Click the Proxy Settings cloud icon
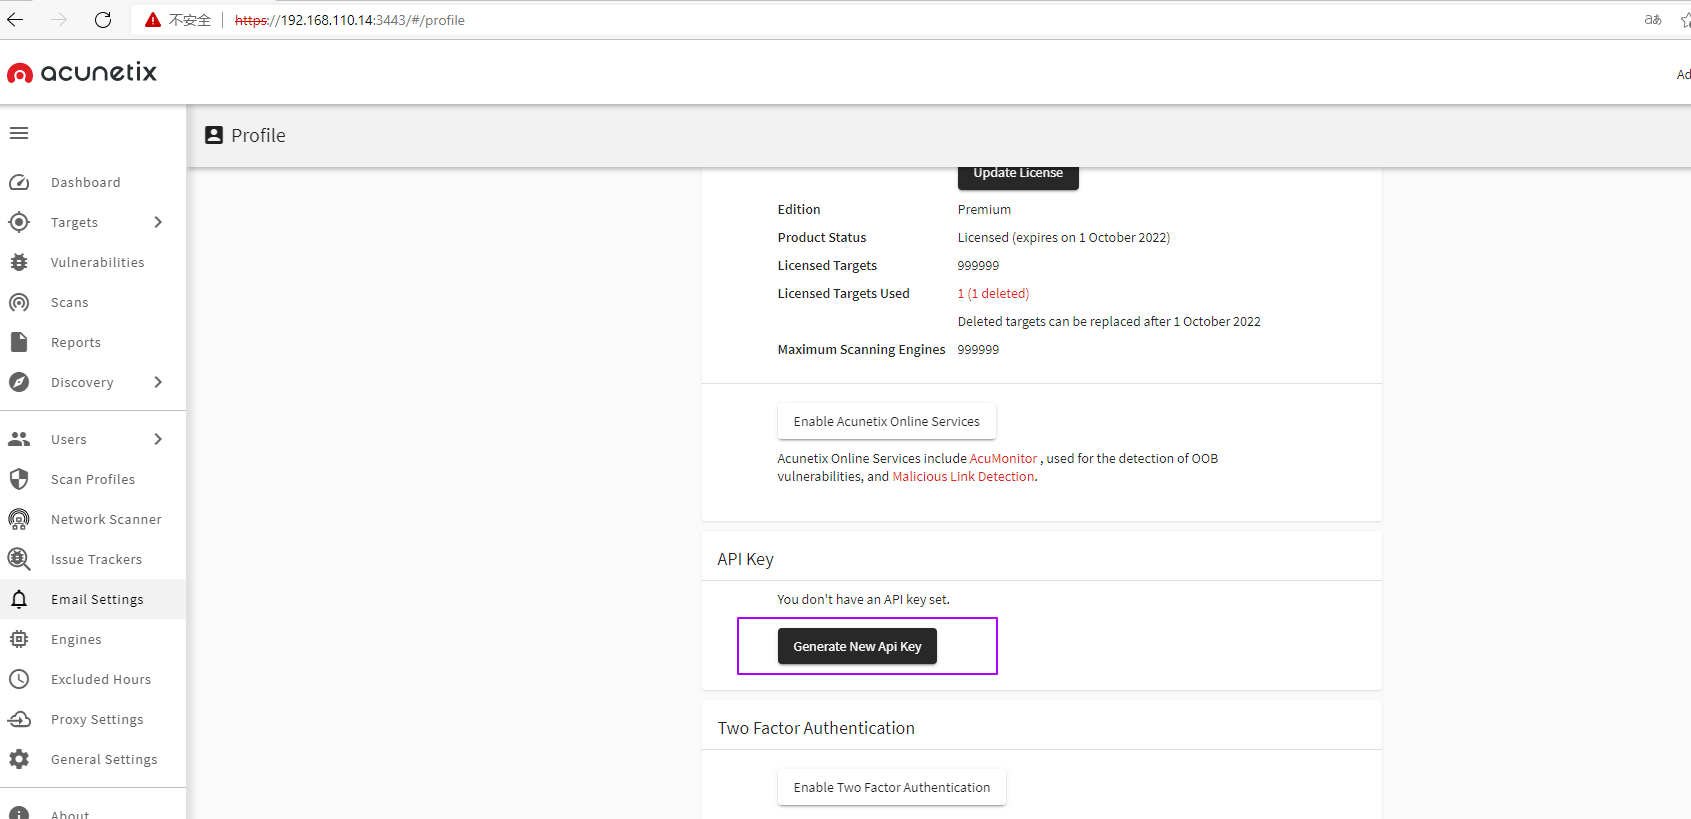The height and width of the screenshot is (819, 1691). pos(19,719)
